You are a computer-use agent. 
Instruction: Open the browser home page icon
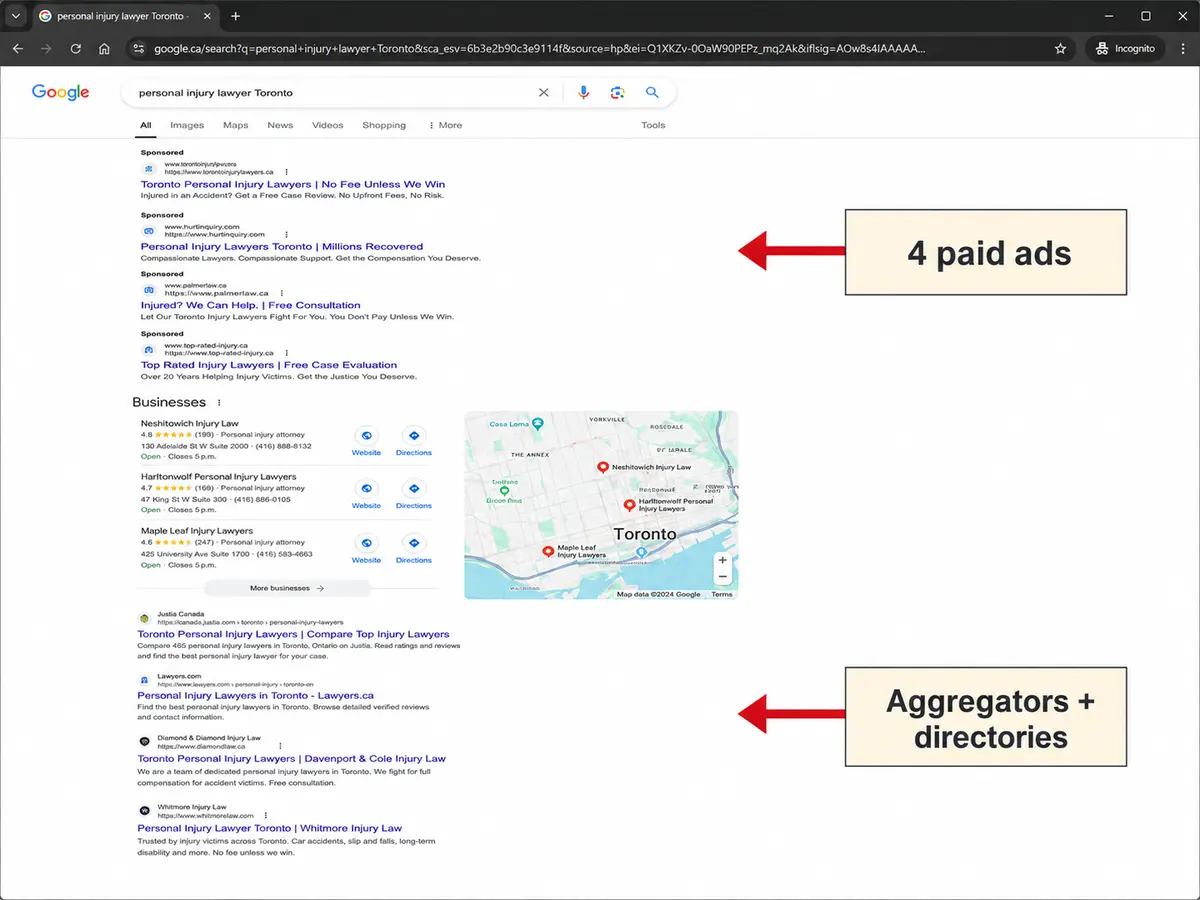(x=104, y=48)
